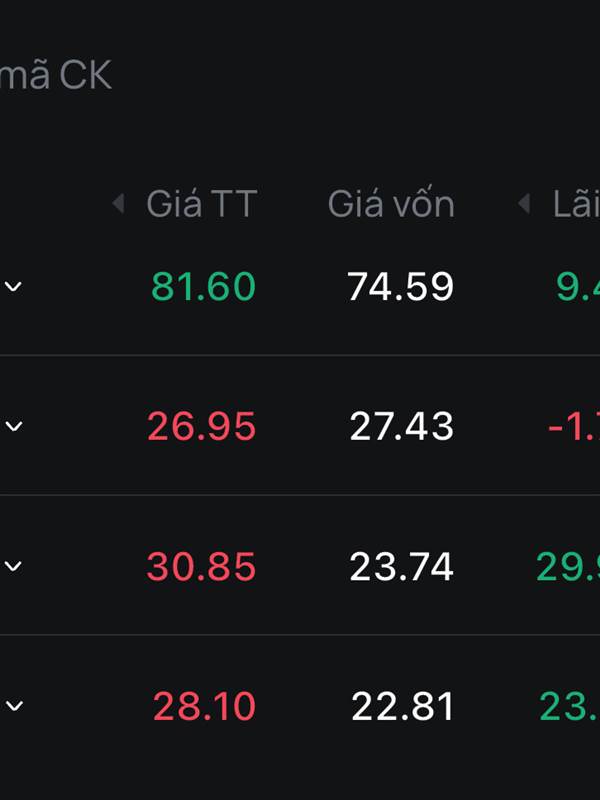Expand the row priced 30.85
This screenshot has width=600, height=800.
point(13,566)
